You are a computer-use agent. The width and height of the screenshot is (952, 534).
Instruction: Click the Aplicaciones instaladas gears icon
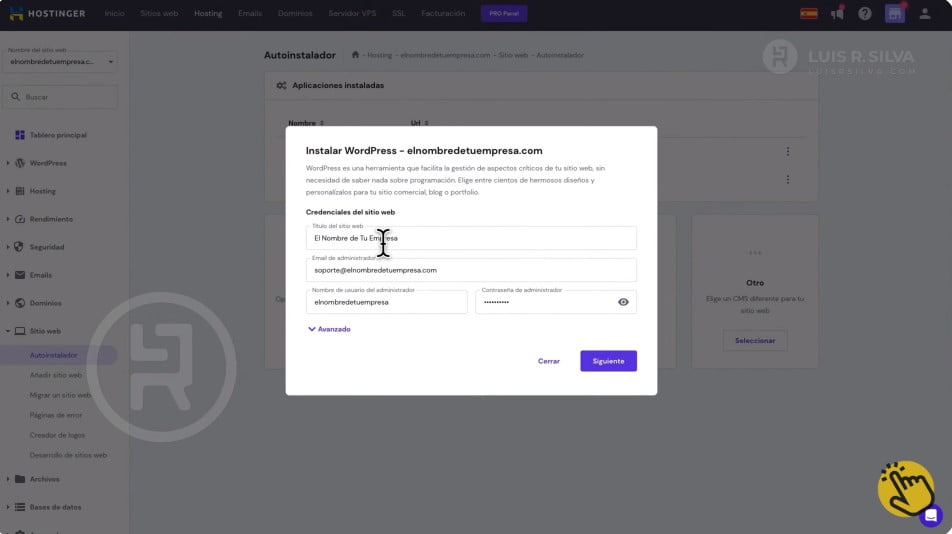(x=281, y=86)
